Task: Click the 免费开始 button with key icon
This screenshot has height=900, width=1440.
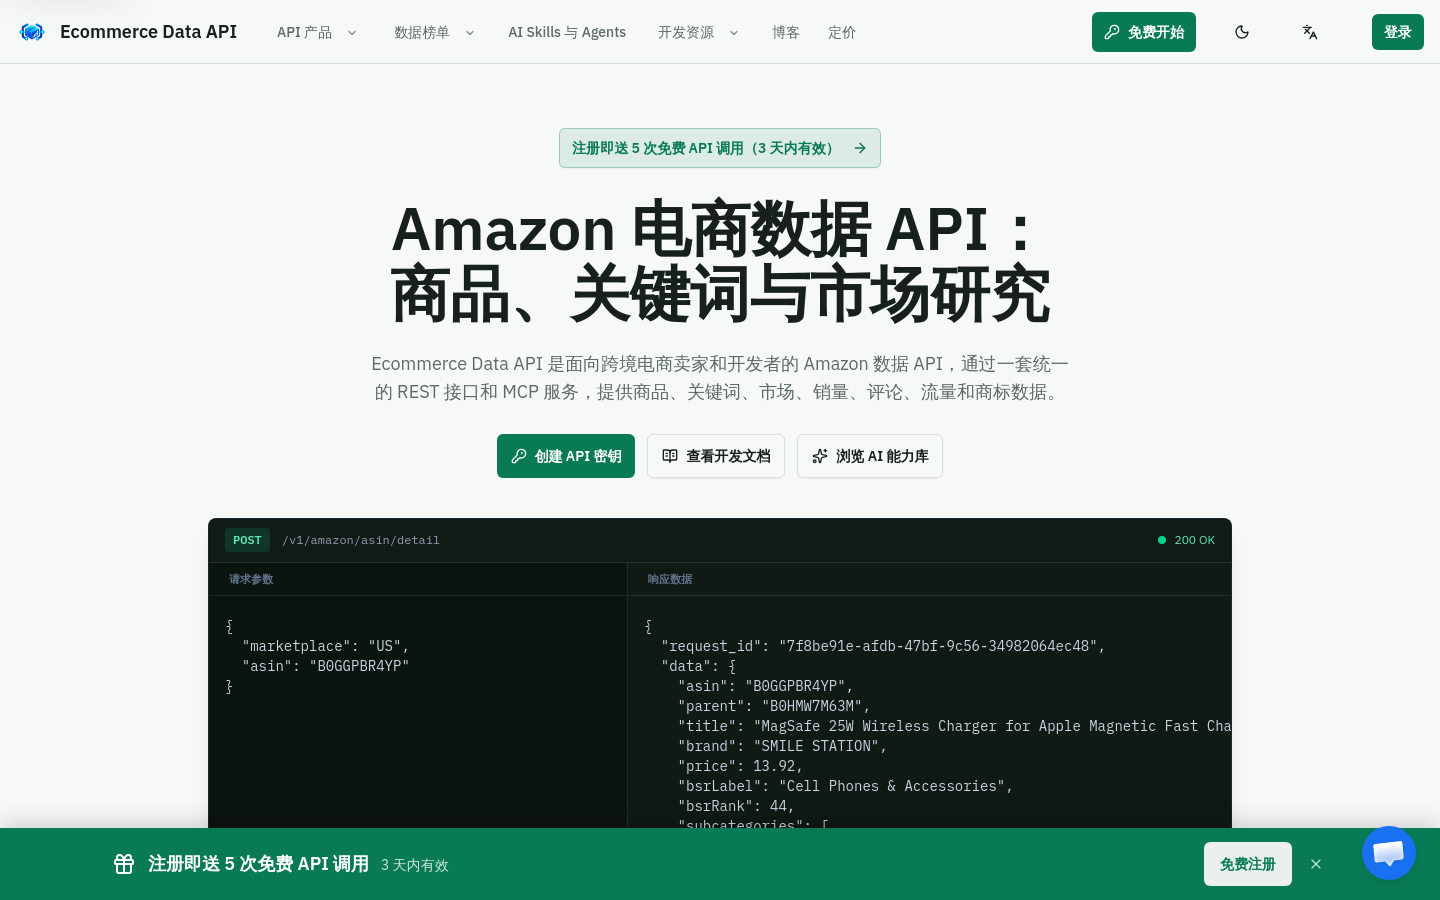Action: (x=1144, y=32)
